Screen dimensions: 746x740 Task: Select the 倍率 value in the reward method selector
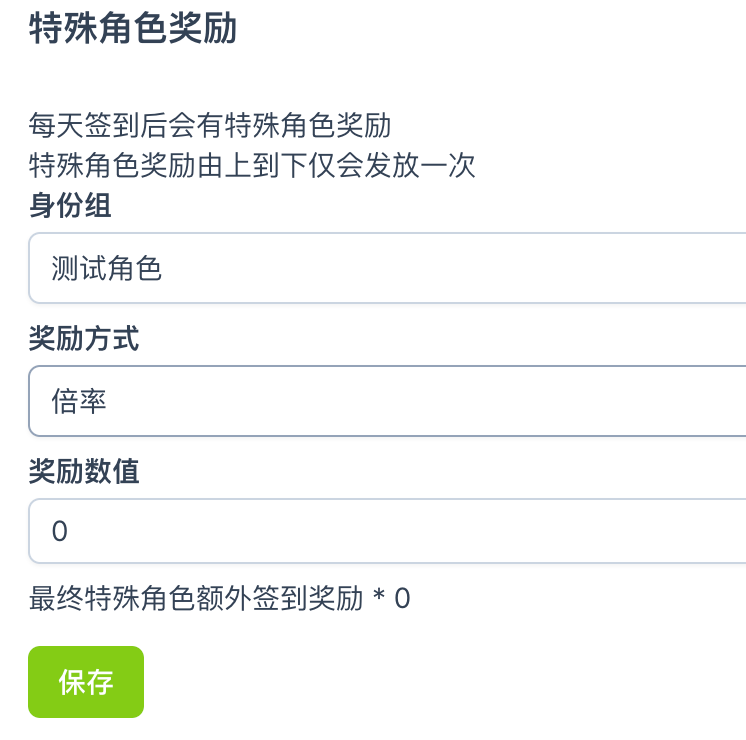[79, 401]
